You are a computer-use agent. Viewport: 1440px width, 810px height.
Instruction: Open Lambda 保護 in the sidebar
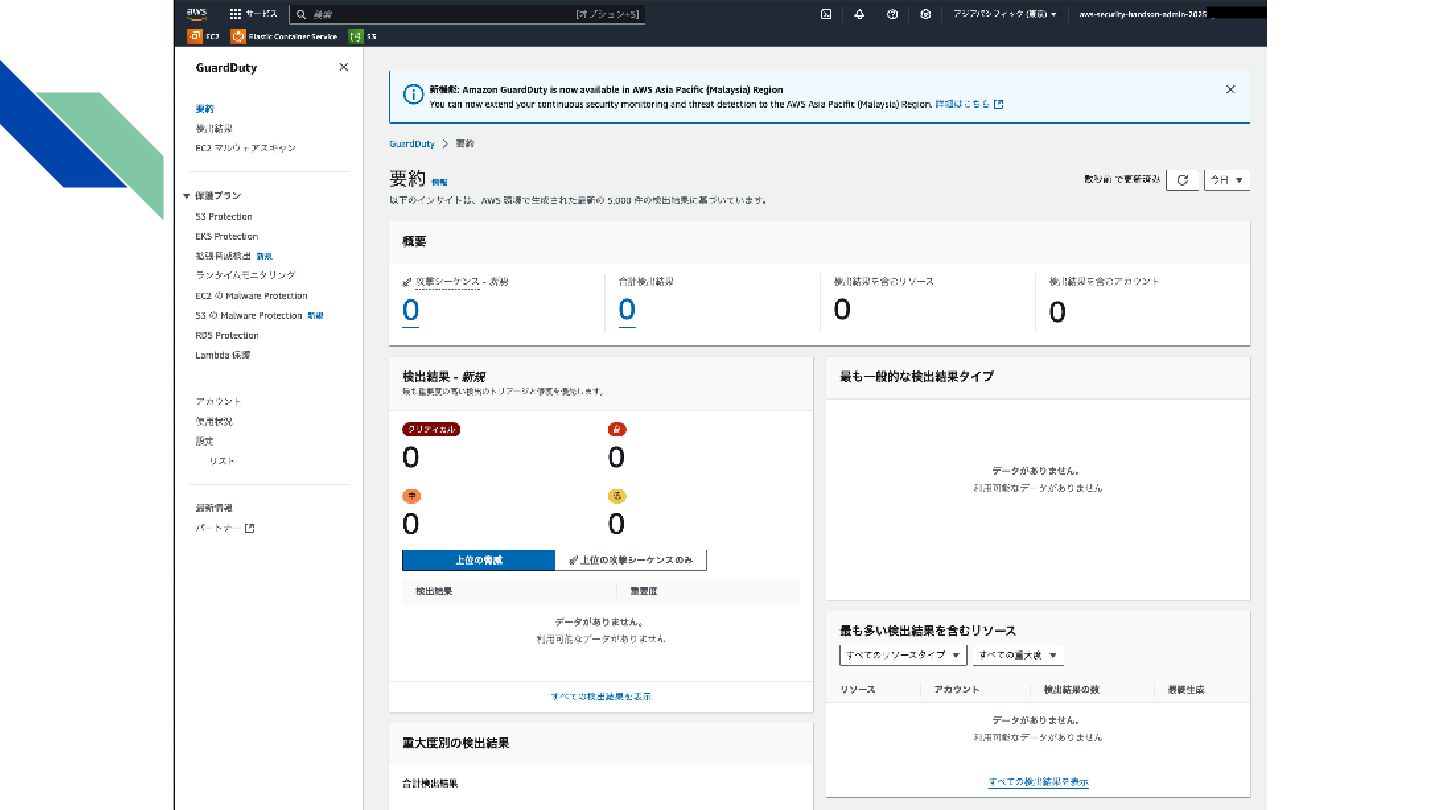223,355
